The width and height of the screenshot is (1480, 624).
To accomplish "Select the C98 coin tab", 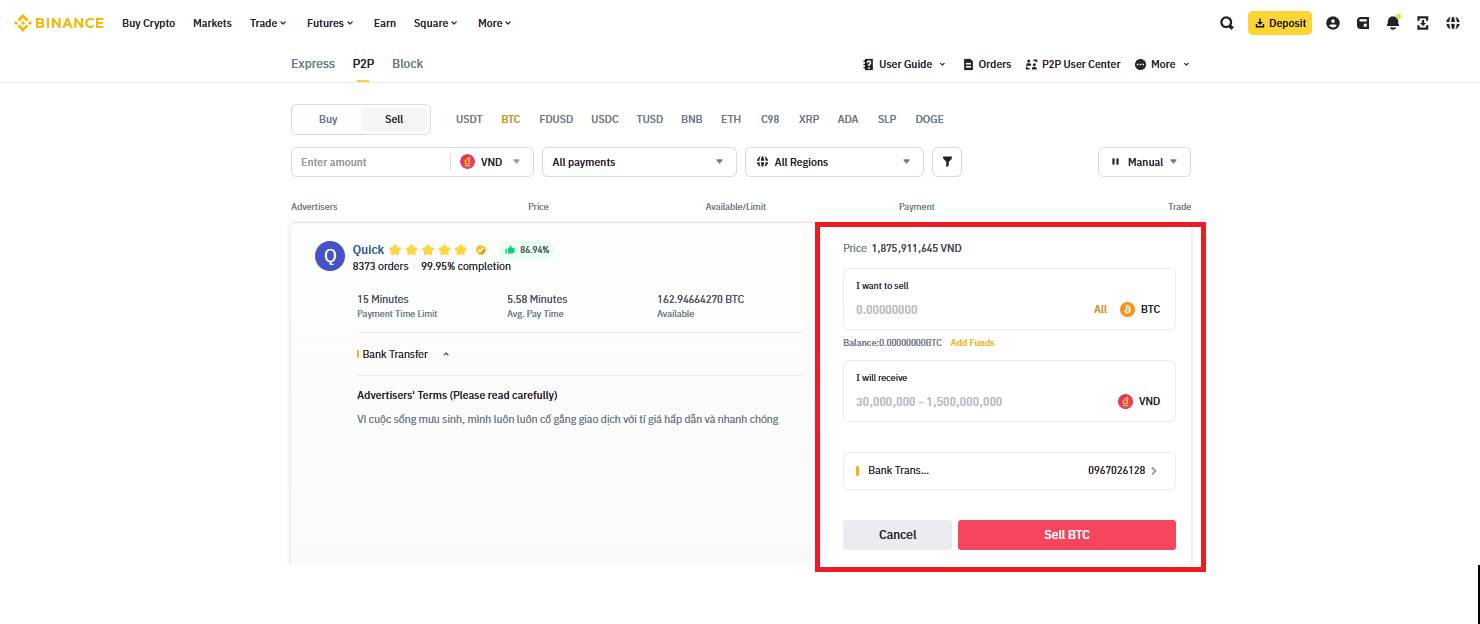I will tap(770, 119).
